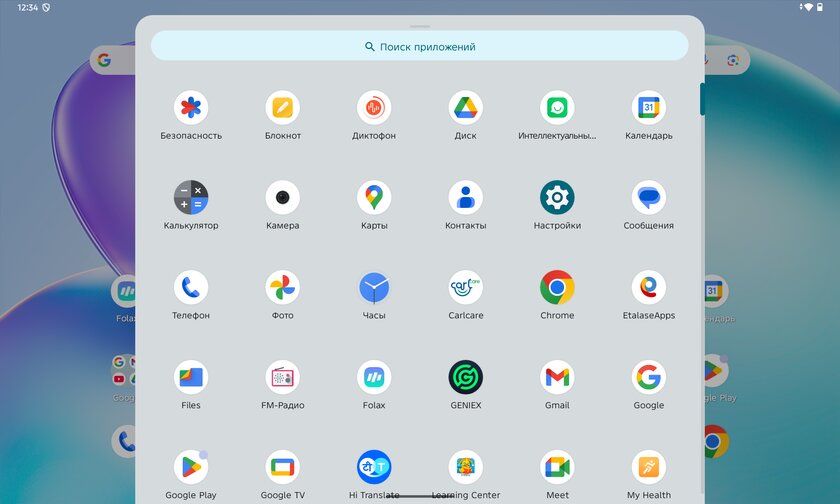Open the Hi Translate app
Image resolution: width=840 pixels, height=504 pixels.
pyautogui.click(x=374, y=468)
